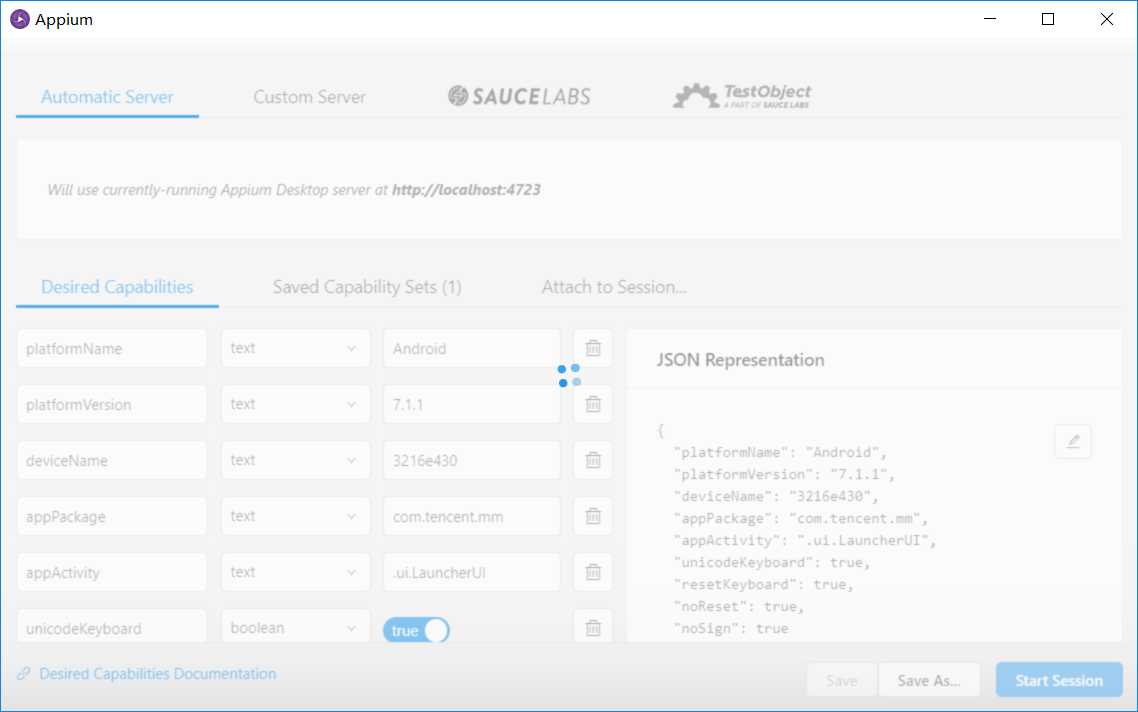This screenshot has width=1138, height=712.
Task: Click the "appActivity" line in the JSON
Action: click(805, 540)
